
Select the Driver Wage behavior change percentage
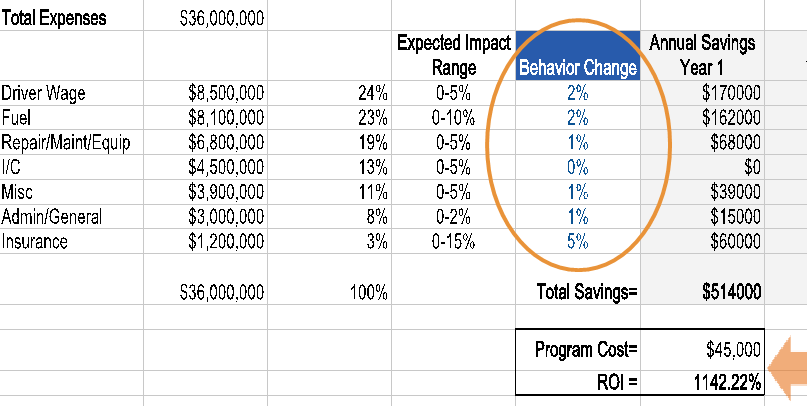click(577, 94)
